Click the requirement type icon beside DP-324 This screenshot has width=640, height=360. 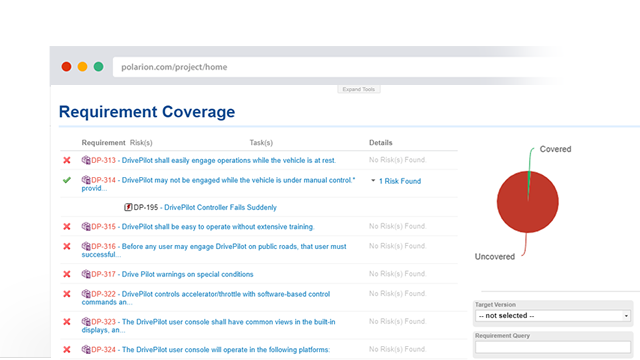86,349
